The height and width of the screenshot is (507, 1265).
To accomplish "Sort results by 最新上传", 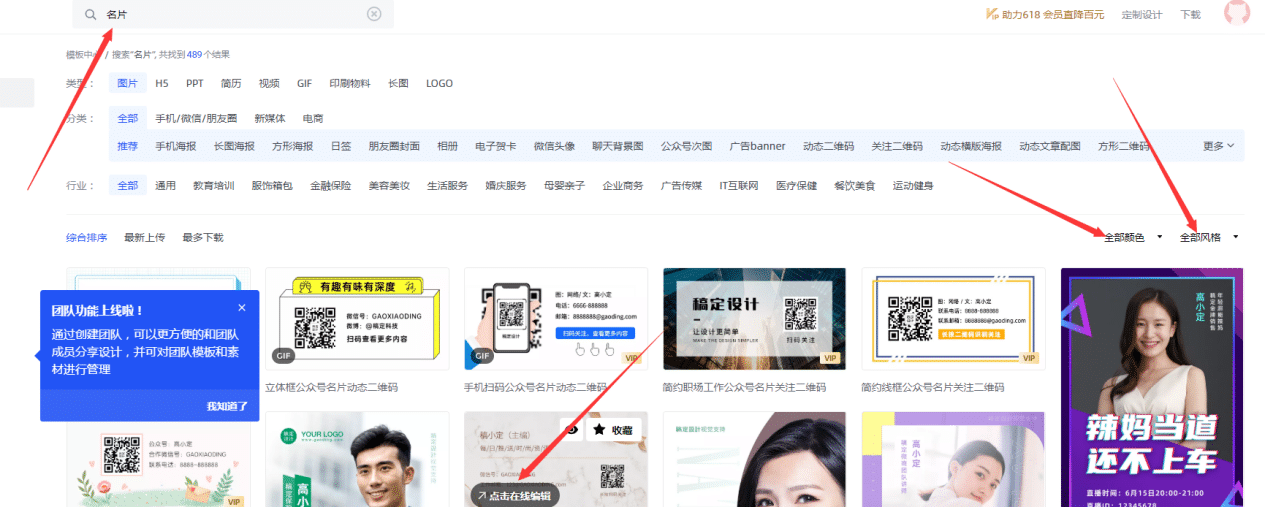I will (x=145, y=238).
